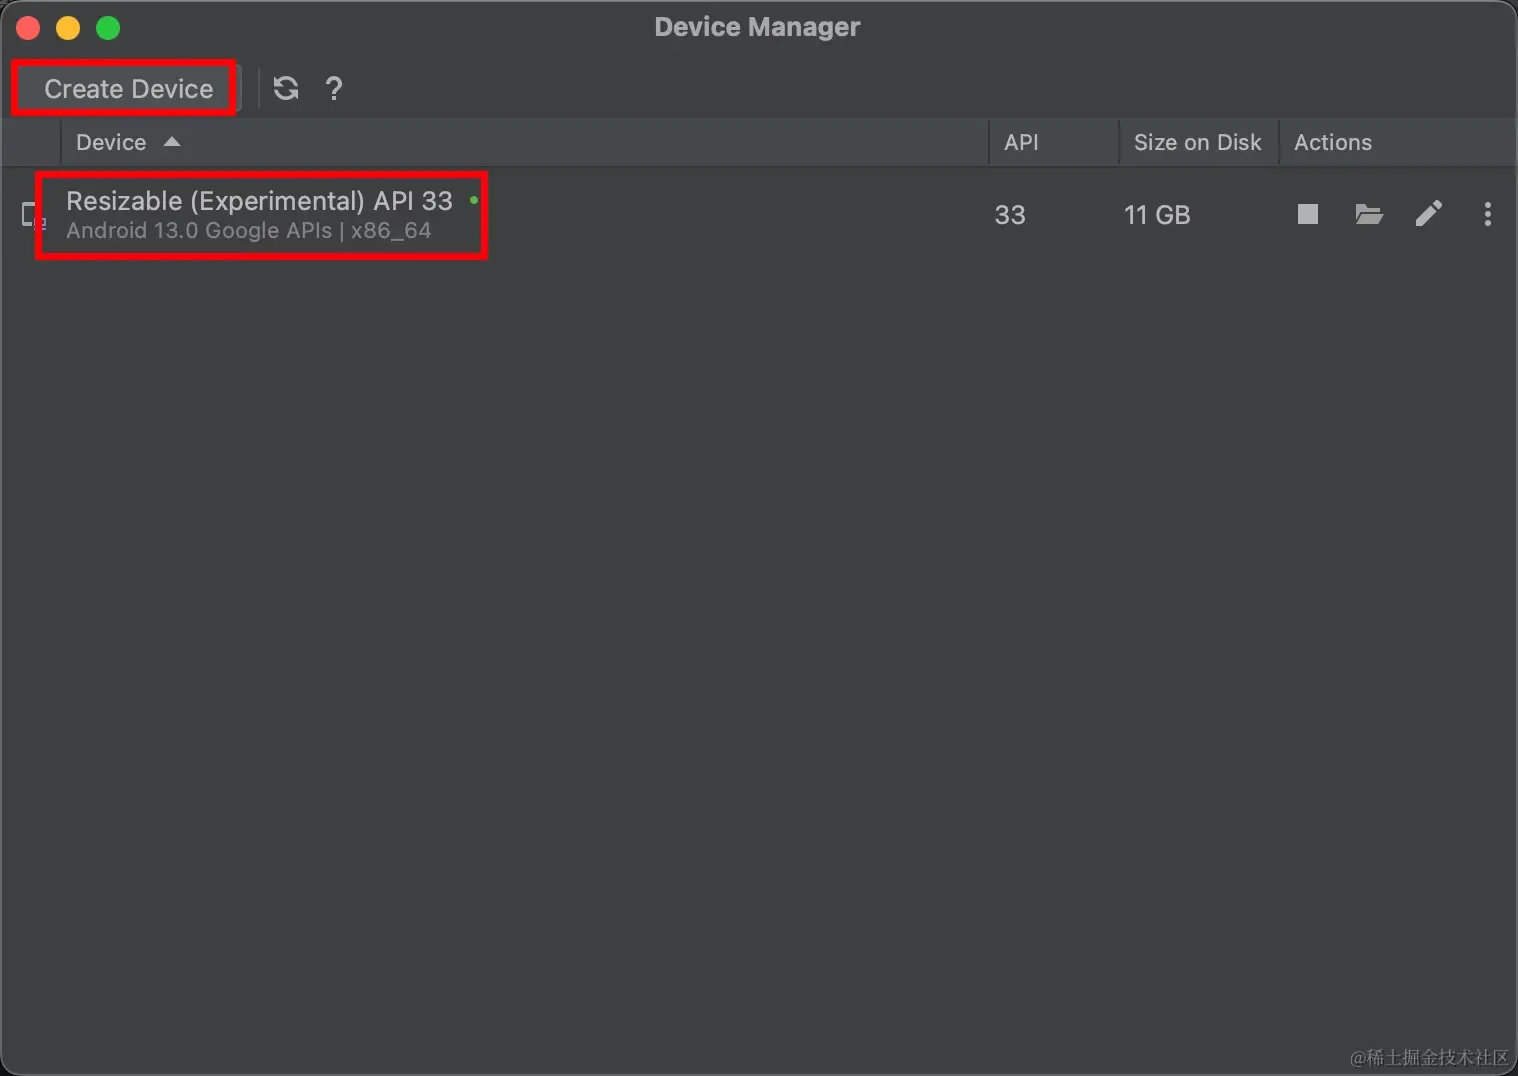Open Device Manager help
Viewport: 1518px width, 1076px height.
coord(334,89)
